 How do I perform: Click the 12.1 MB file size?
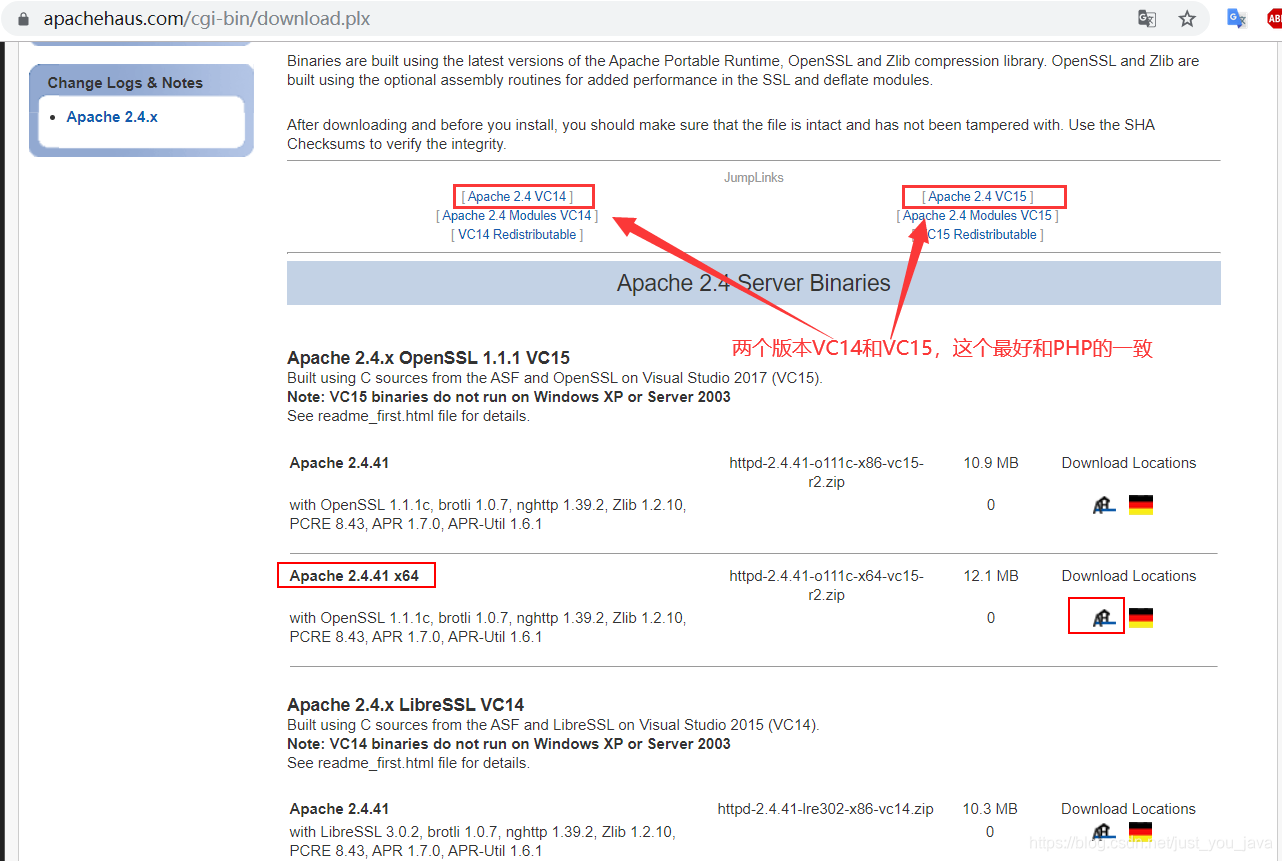coord(991,576)
